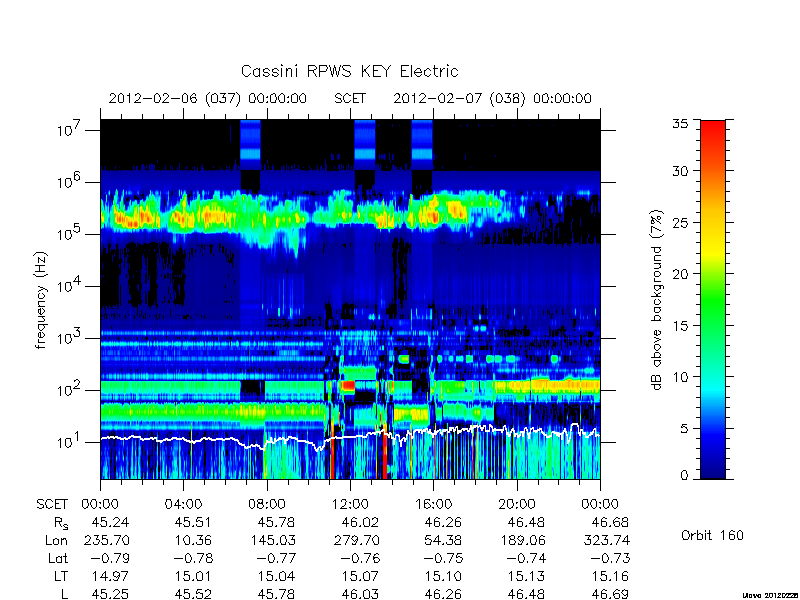Click the colorbar tick value 25
800x600 pixels.
[680, 222]
